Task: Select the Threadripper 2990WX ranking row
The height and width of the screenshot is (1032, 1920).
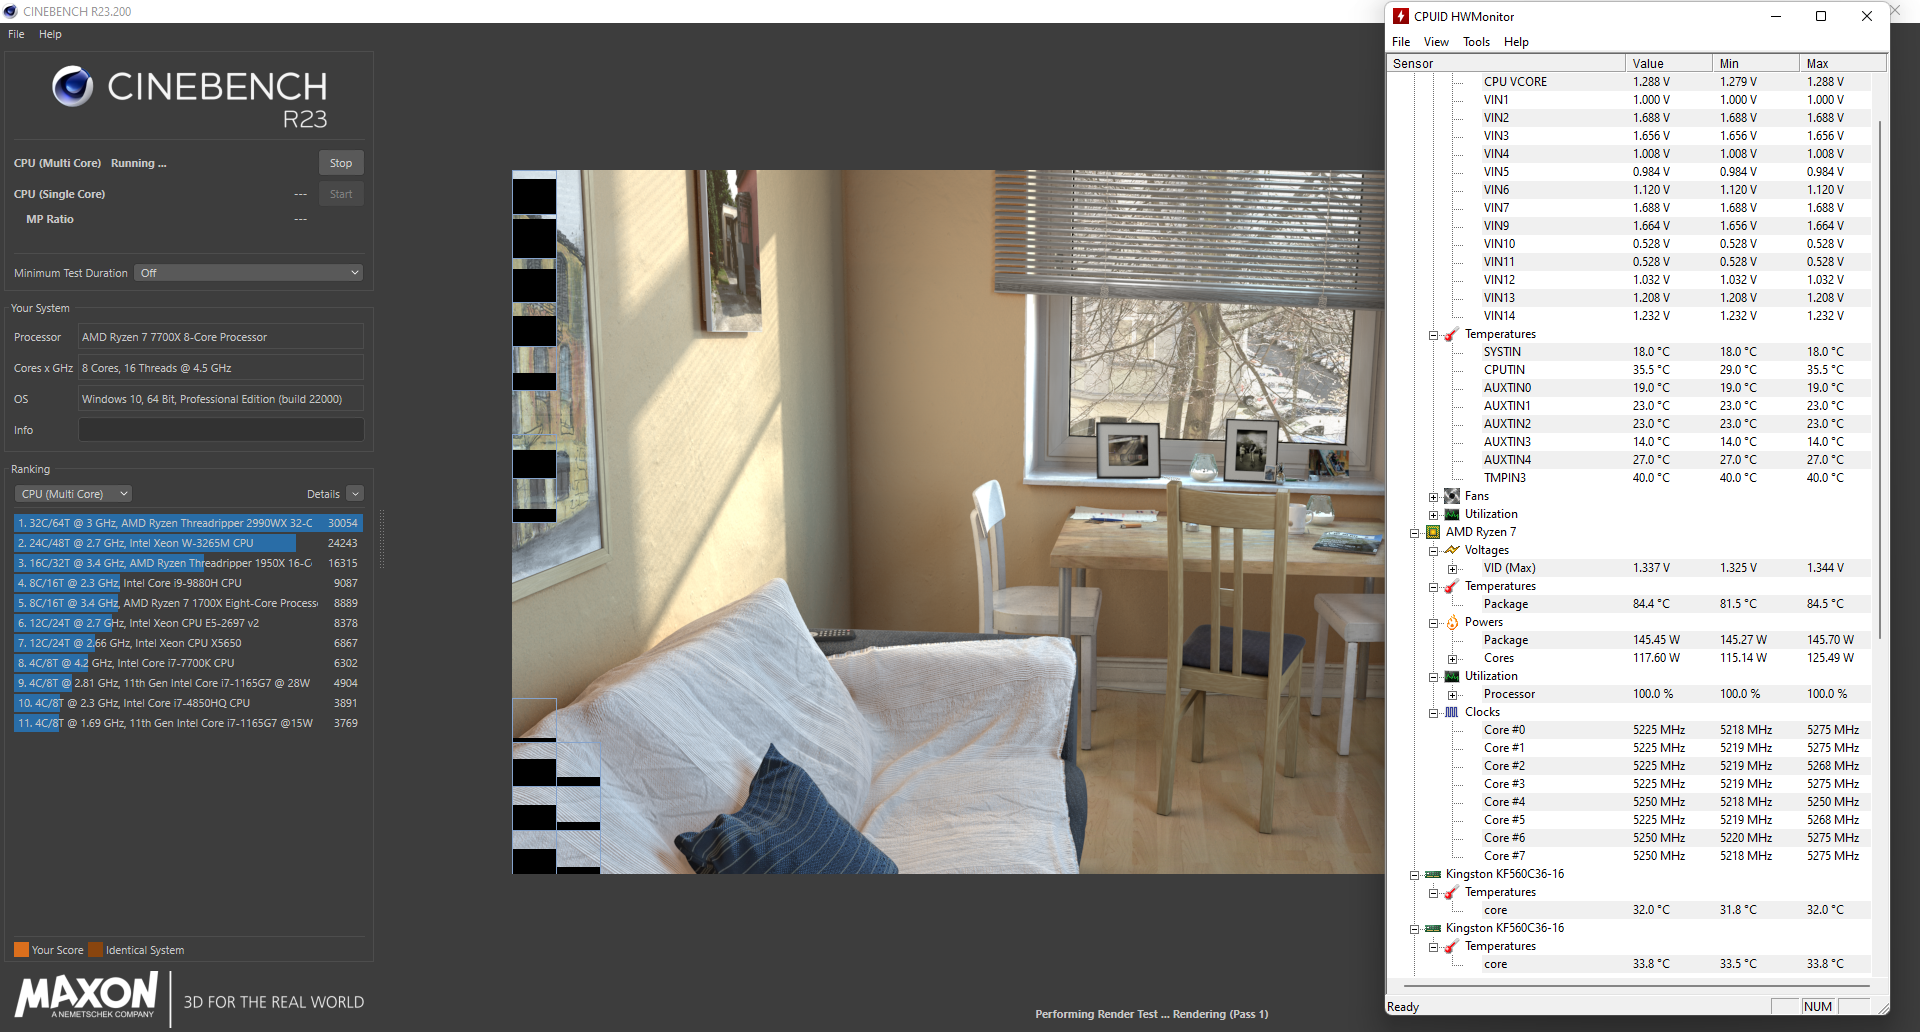Action: point(188,523)
